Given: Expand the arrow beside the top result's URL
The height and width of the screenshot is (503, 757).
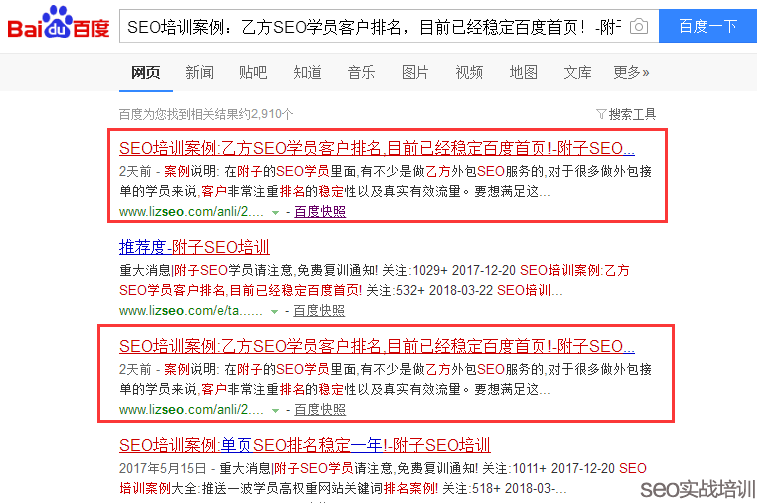Looking at the screenshot, I should pos(275,212).
